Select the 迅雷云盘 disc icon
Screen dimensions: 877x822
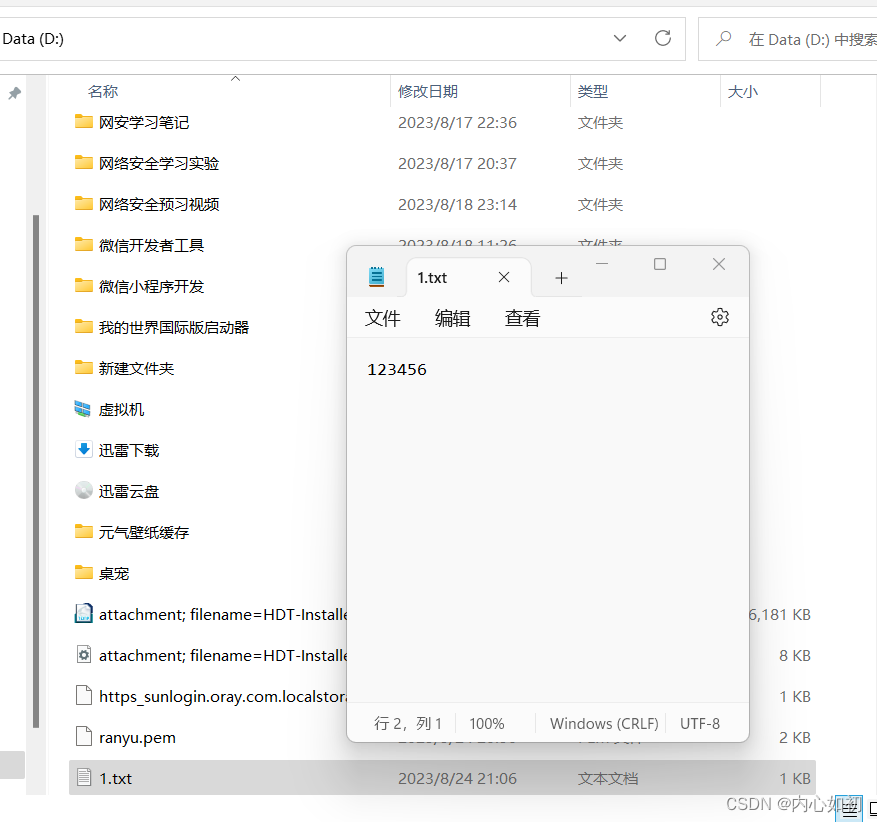click(83, 490)
